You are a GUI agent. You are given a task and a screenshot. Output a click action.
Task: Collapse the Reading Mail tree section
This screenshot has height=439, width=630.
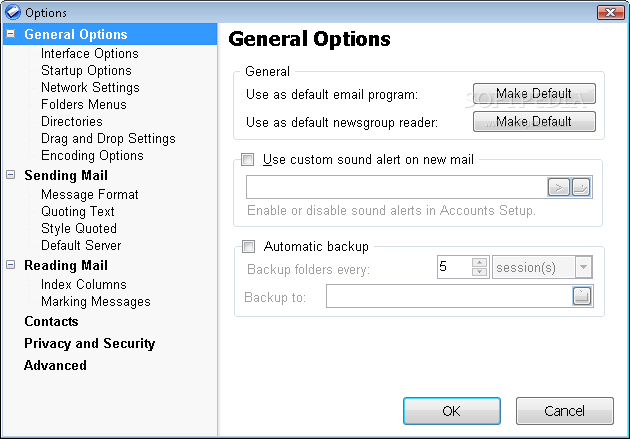(x=10, y=266)
